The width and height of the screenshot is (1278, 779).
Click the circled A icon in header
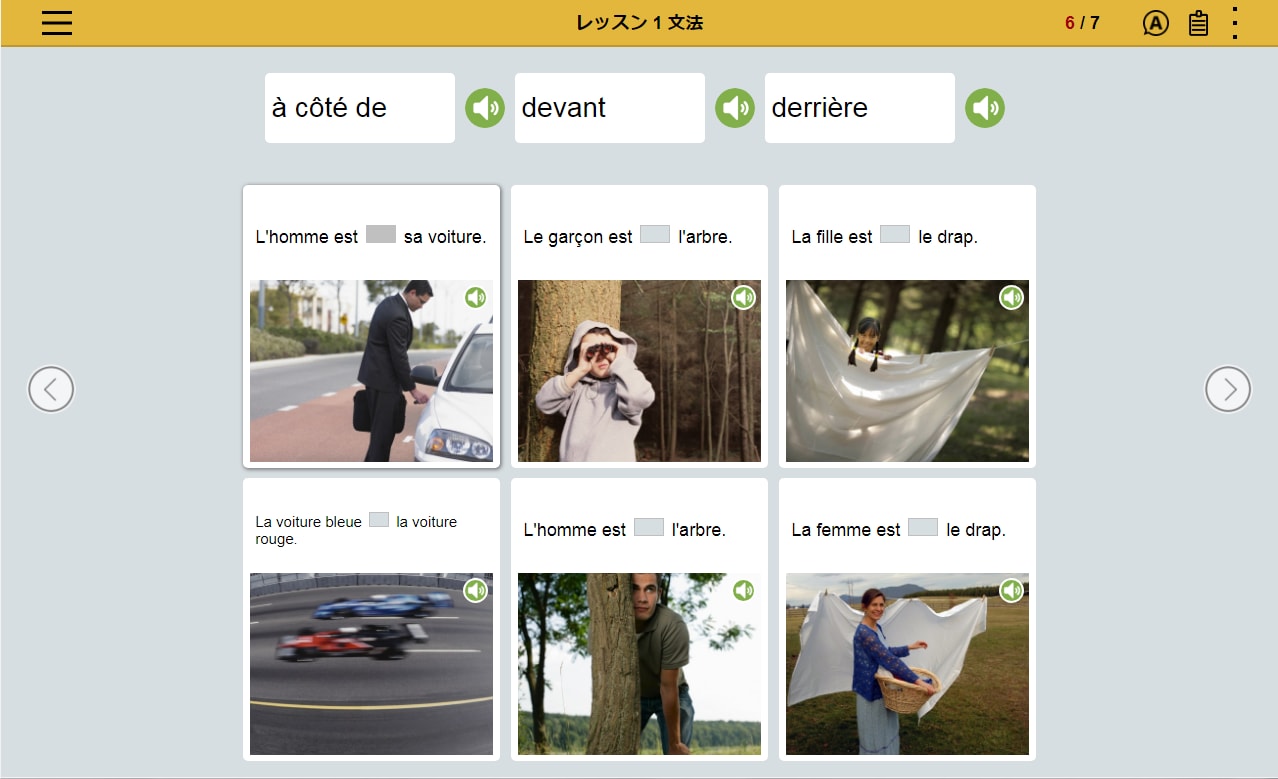pos(1155,23)
